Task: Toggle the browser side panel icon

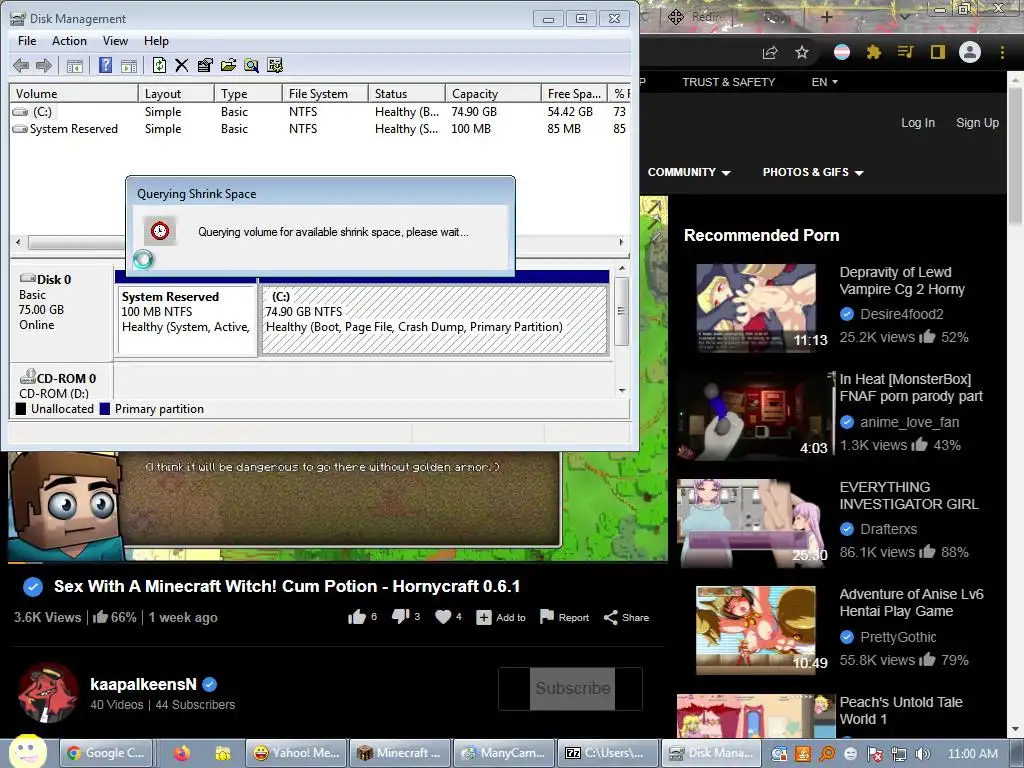Action: pyautogui.click(x=938, y=52)
